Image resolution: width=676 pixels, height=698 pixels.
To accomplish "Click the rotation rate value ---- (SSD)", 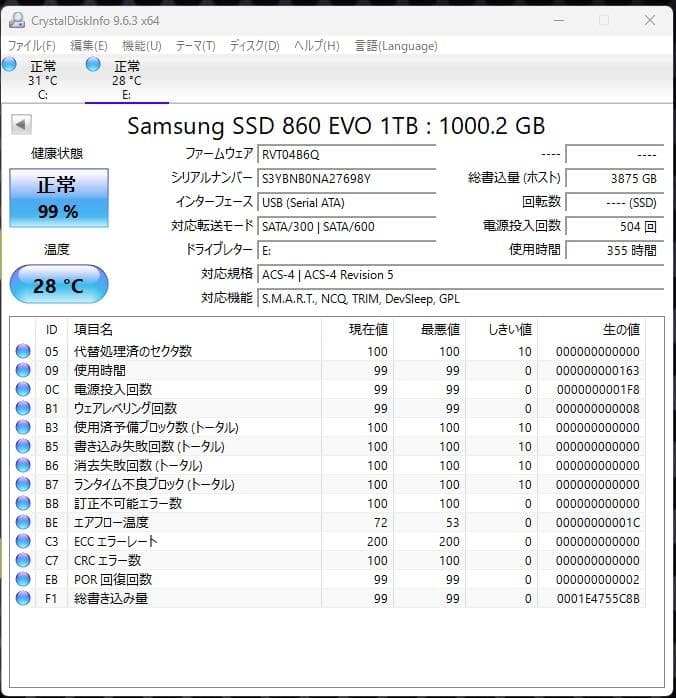I will (x=615, y=203).
